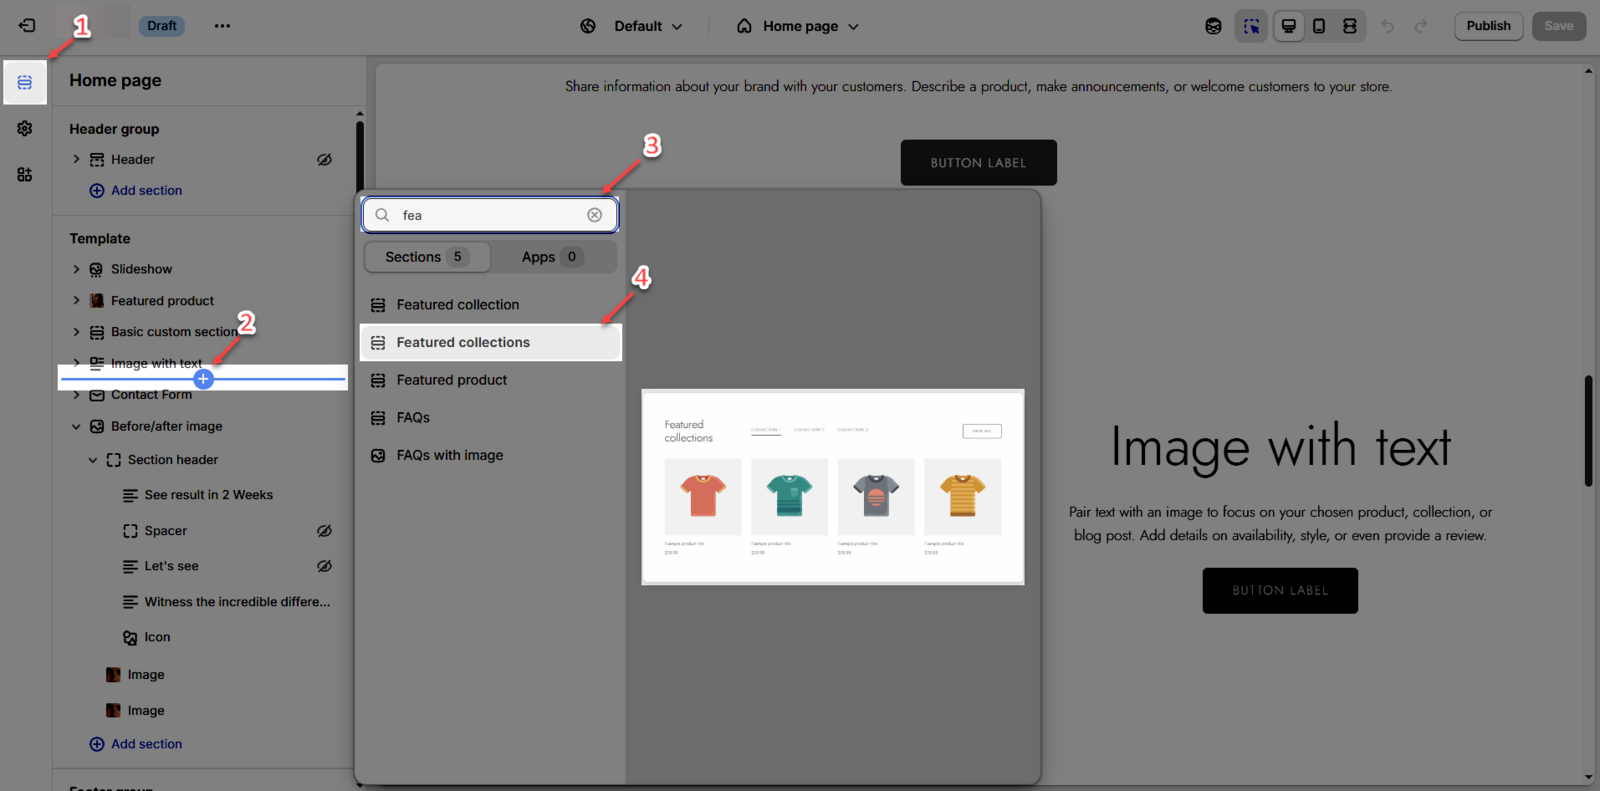Image resolution: width=1600 pixels, height=791 pixels.
Task: Open the App embeds sidebar icon
Action: [x=25, y=175]
